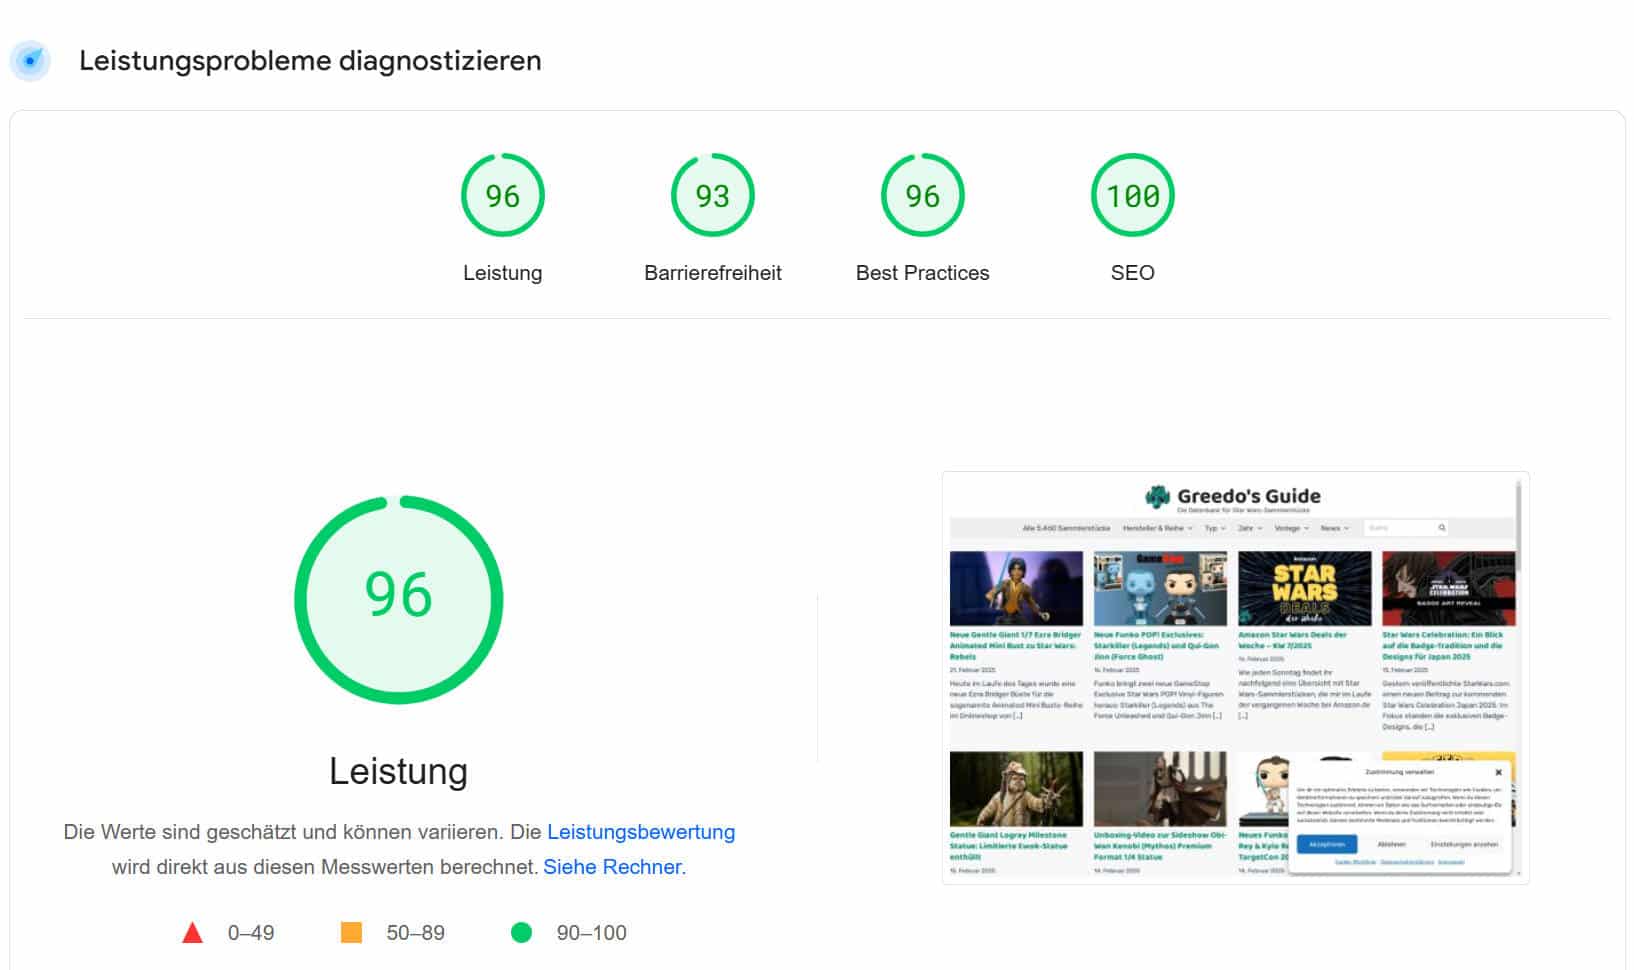Click the orange square 50–89 legend icon

click(x=351, y=933)
